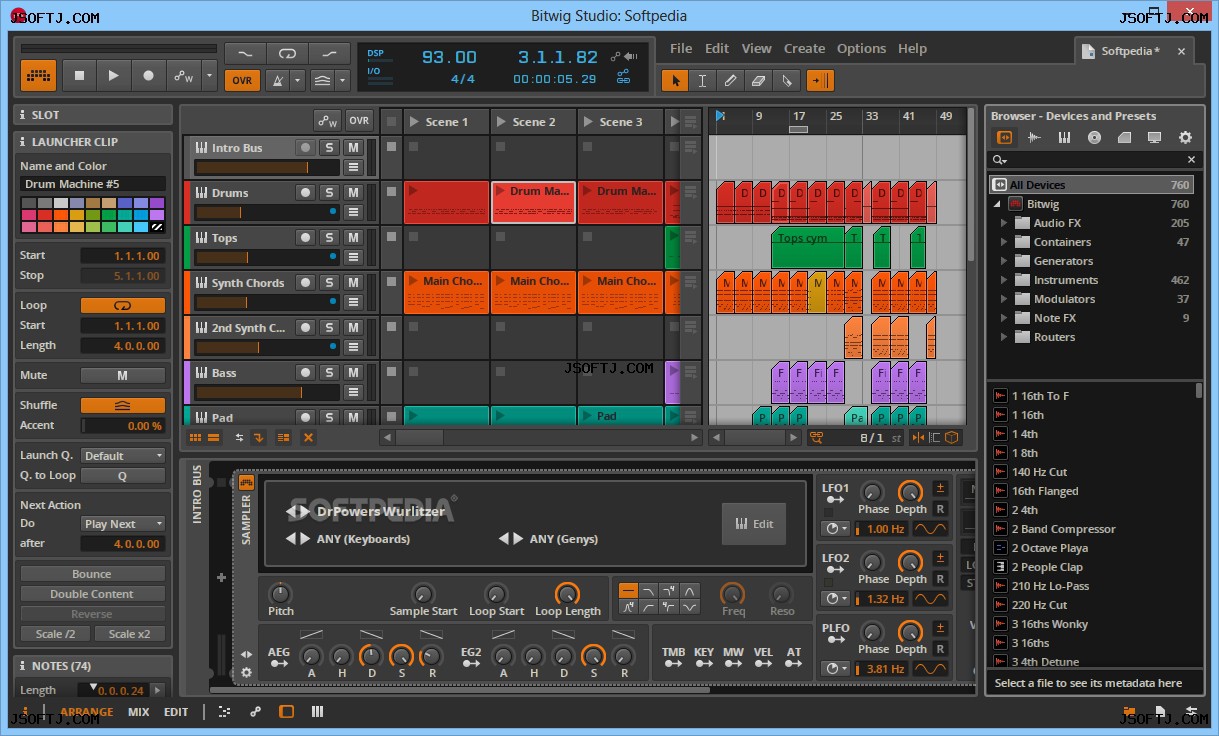Click the Scale x2 button

(x=130, y=634)
